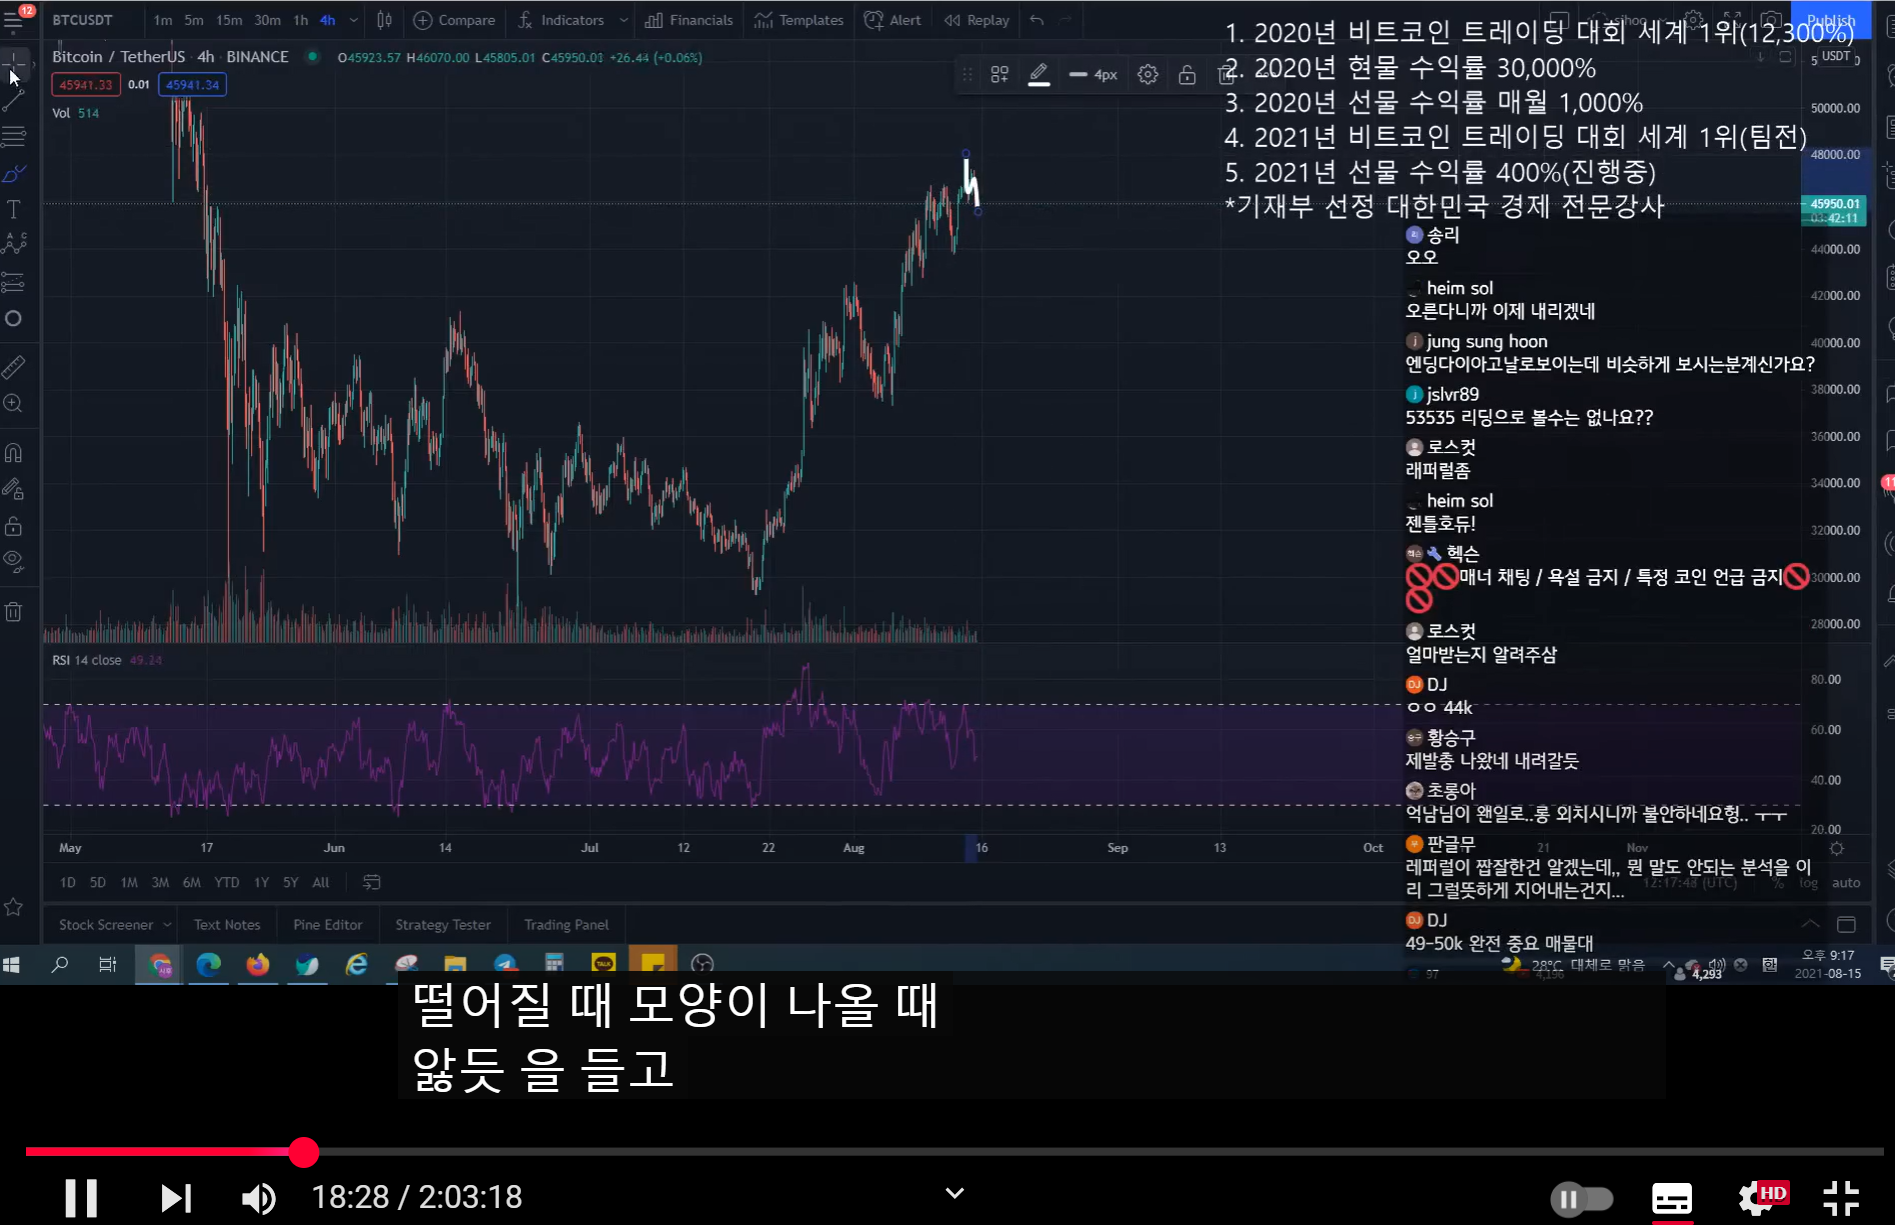Select the Text annotation tool
The width and height of the screenshot is (1895, 1225).
14,209
